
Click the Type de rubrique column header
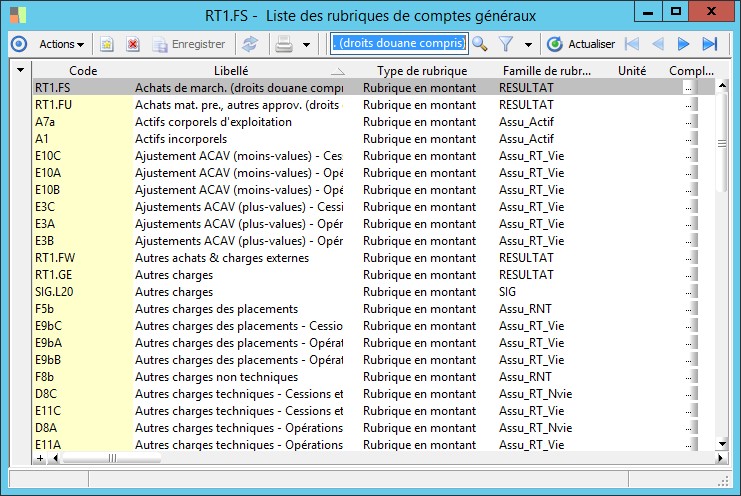(x=422, y=71)
